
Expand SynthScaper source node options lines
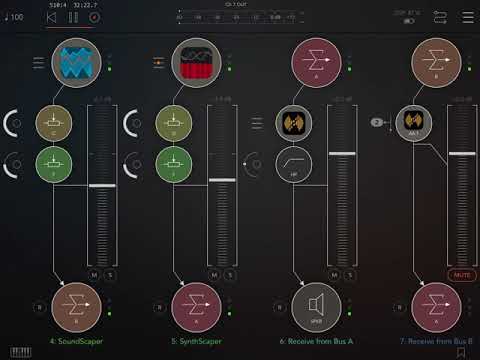[x=159, y=63]
